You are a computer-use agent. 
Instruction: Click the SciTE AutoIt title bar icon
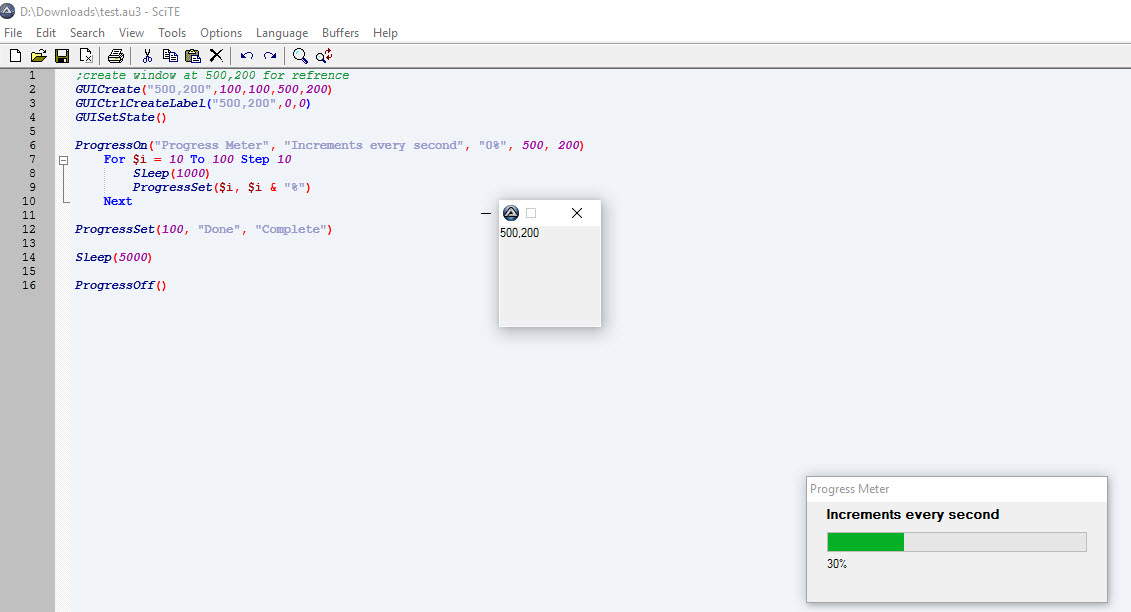point(7,11)
